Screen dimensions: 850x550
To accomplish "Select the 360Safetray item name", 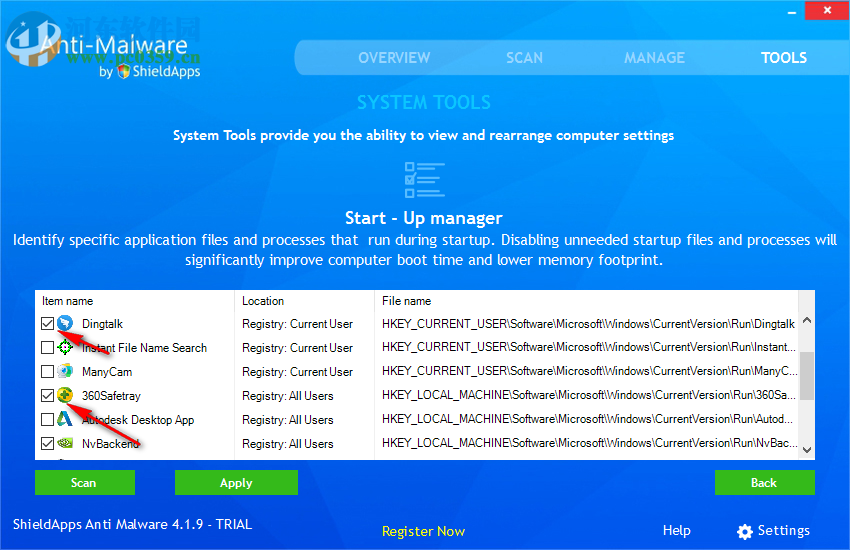I will point(111,396).
